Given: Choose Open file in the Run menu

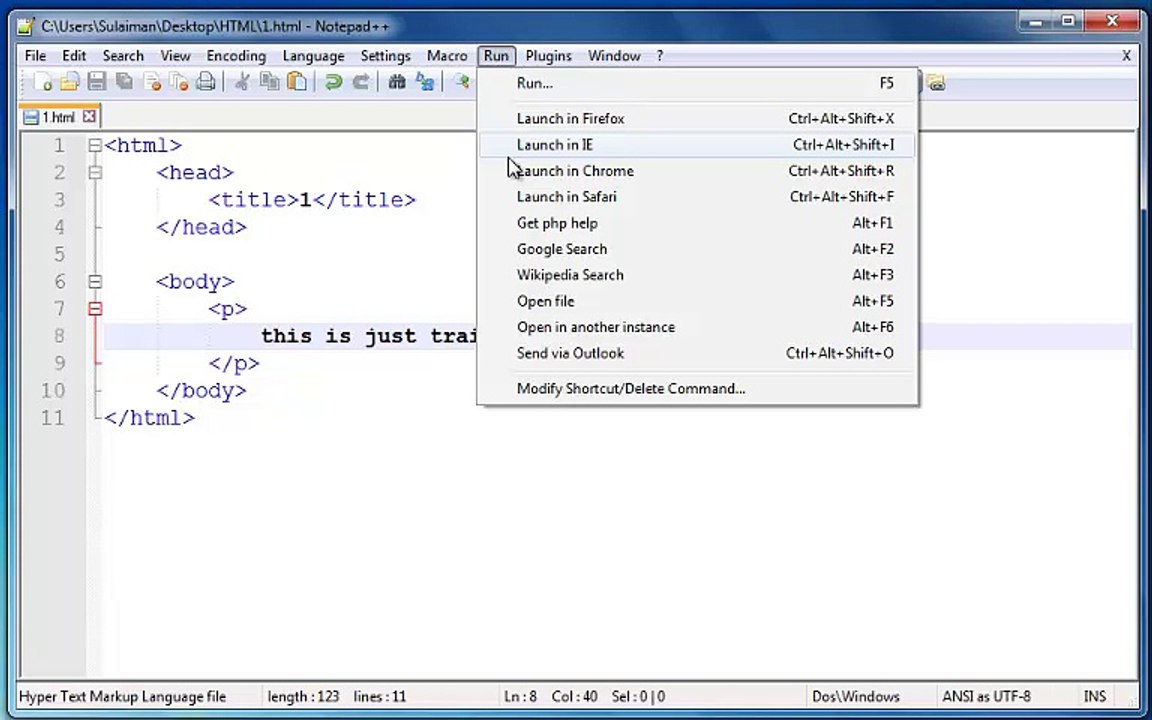Looking at the screenshot, I should [x=697, y=300].
